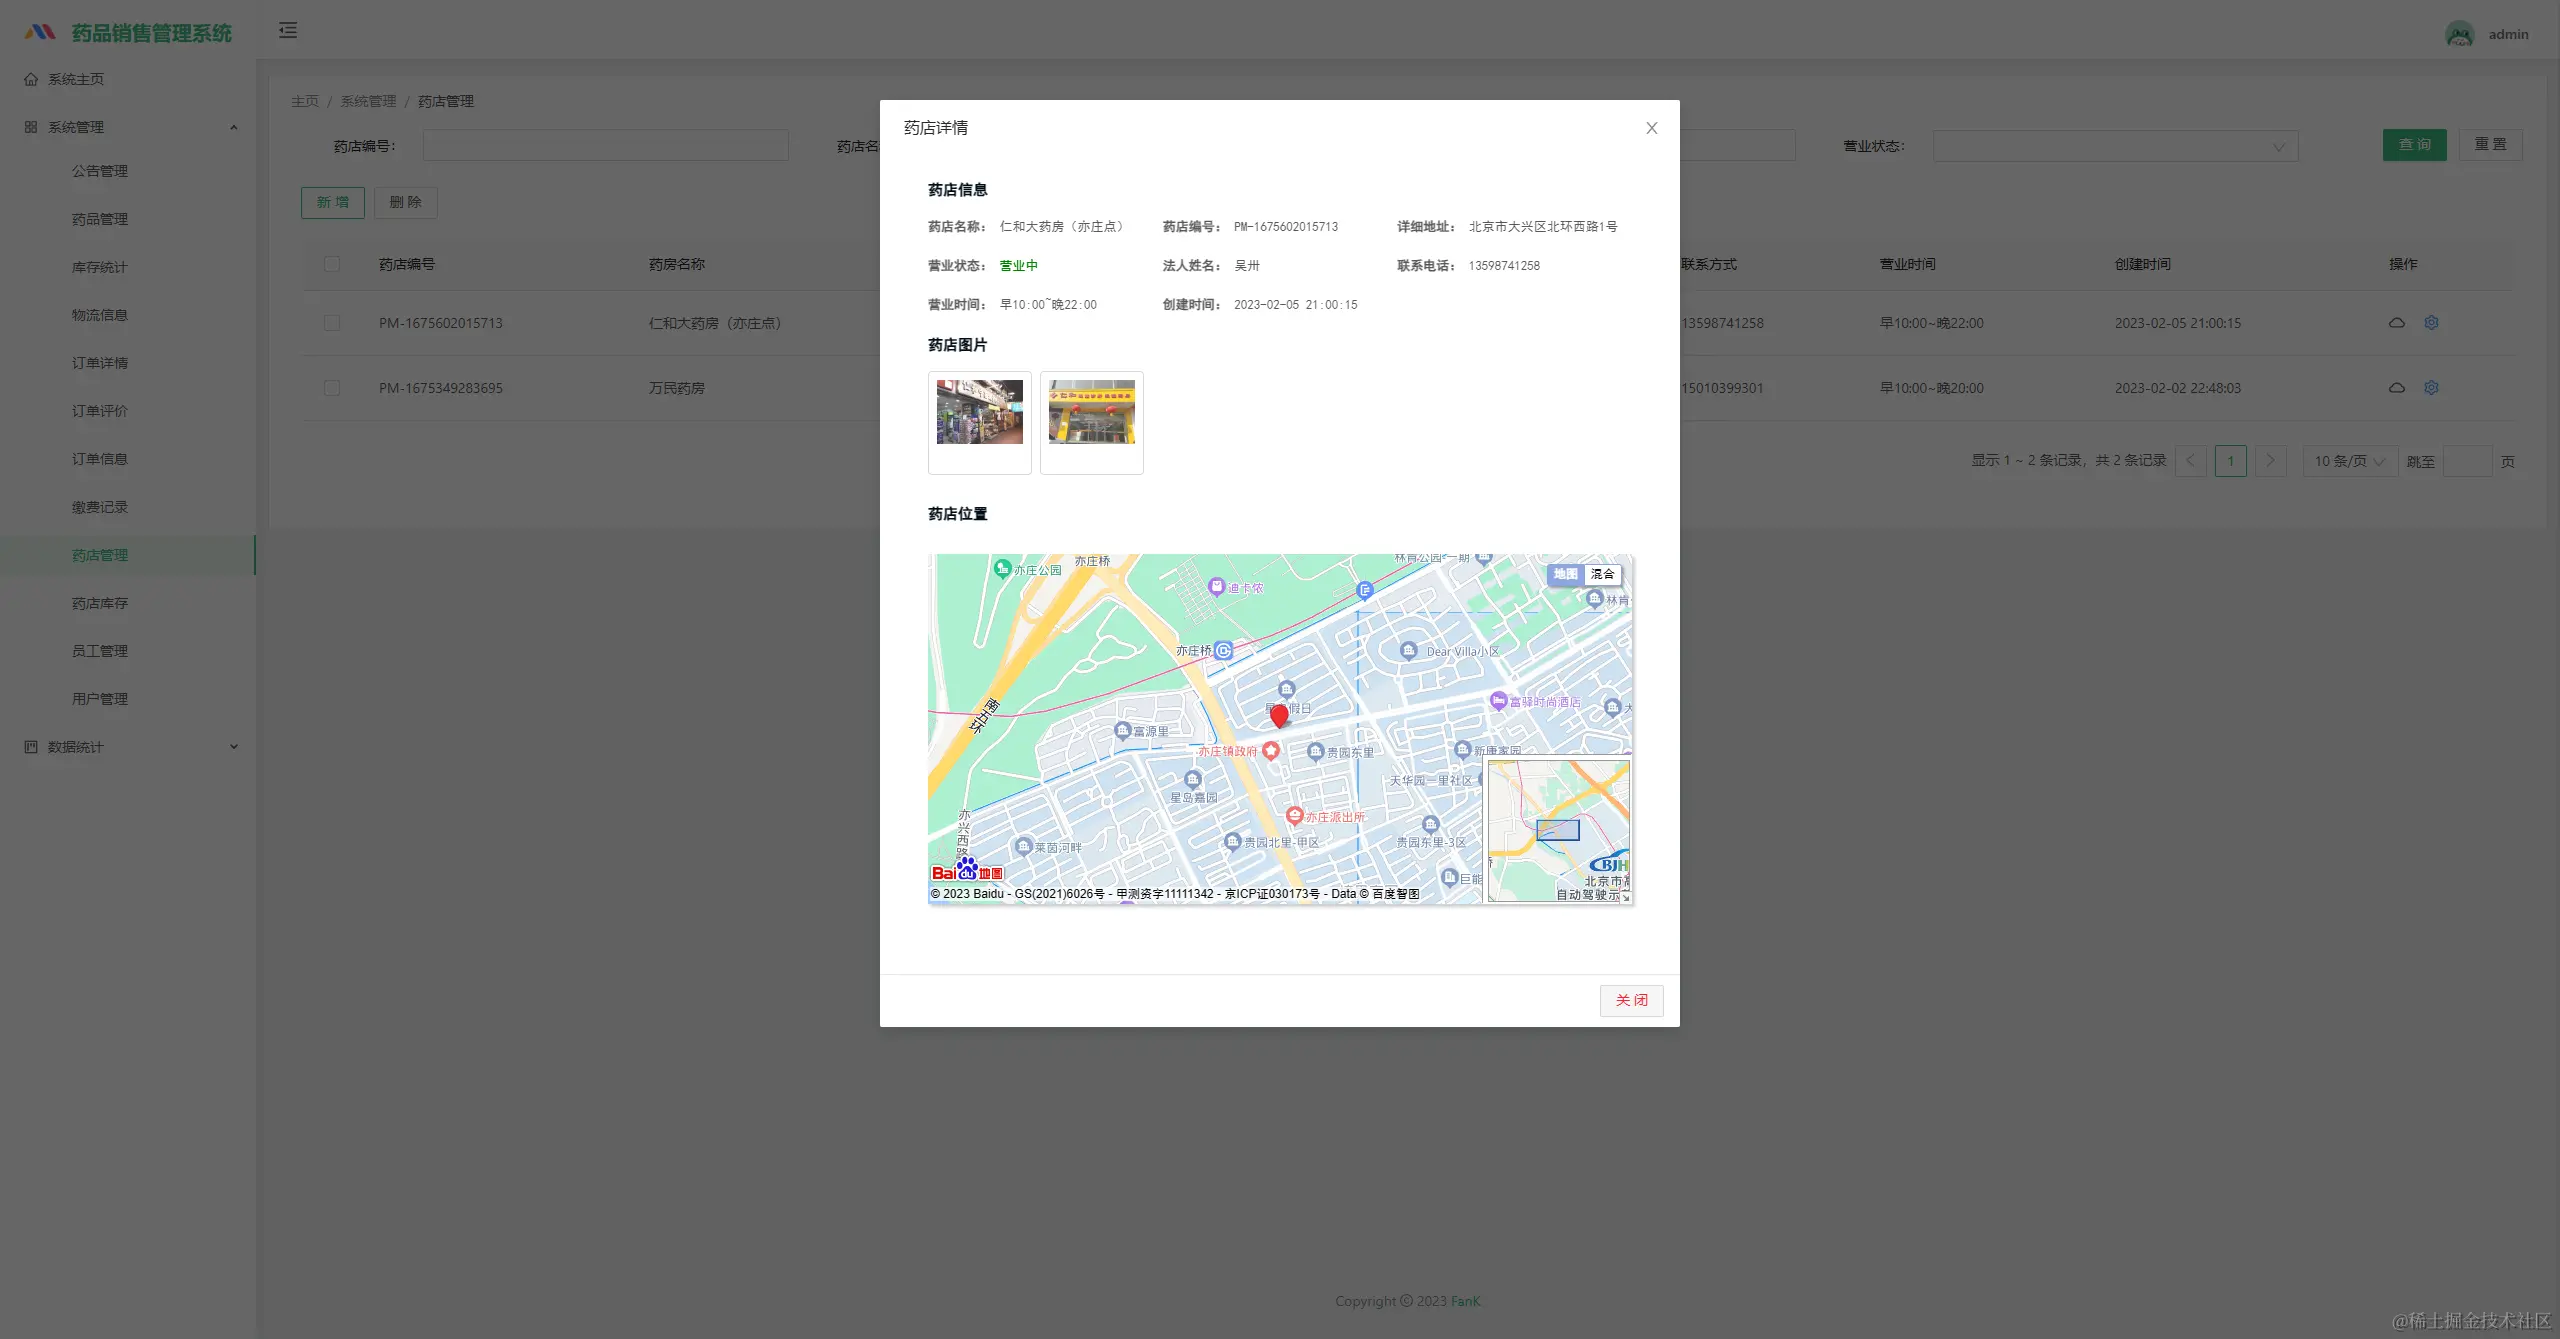Click the red location marker on map

[1278, 715]
